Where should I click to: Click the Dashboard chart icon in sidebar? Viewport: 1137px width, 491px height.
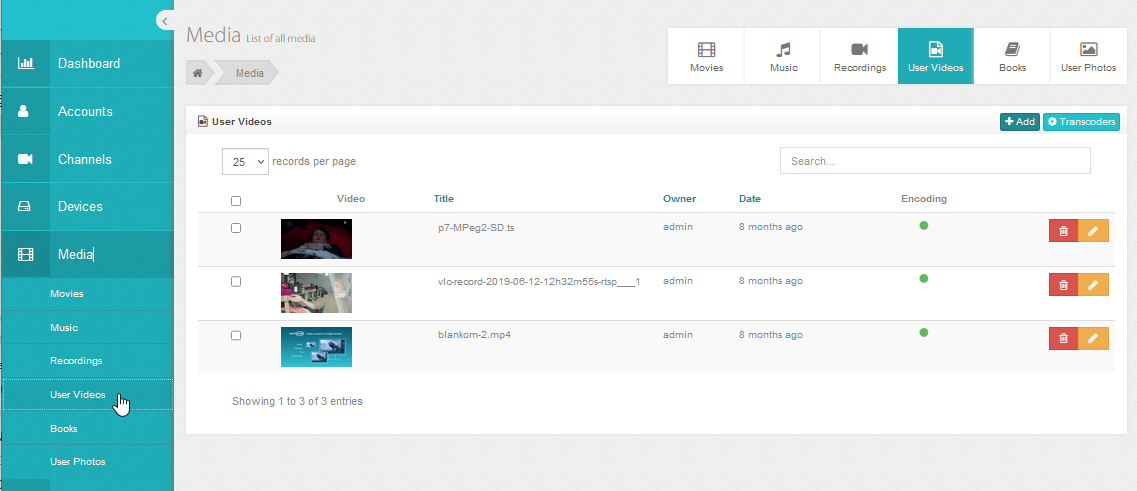click(26, 64)
